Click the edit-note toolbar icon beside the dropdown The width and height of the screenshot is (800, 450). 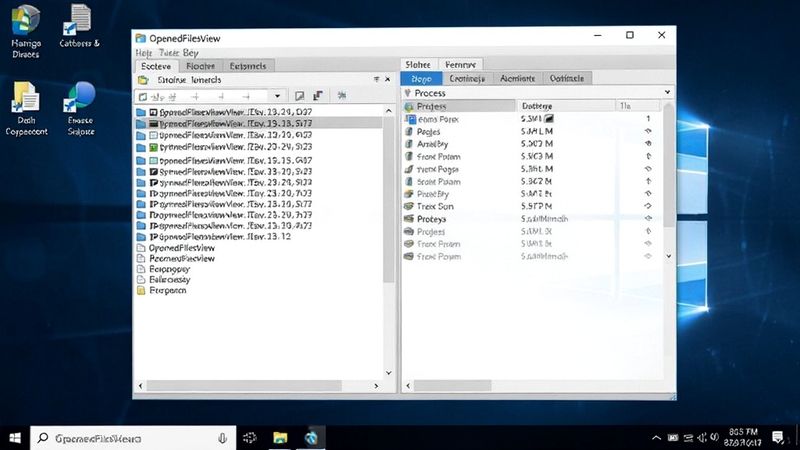[299, 96]
